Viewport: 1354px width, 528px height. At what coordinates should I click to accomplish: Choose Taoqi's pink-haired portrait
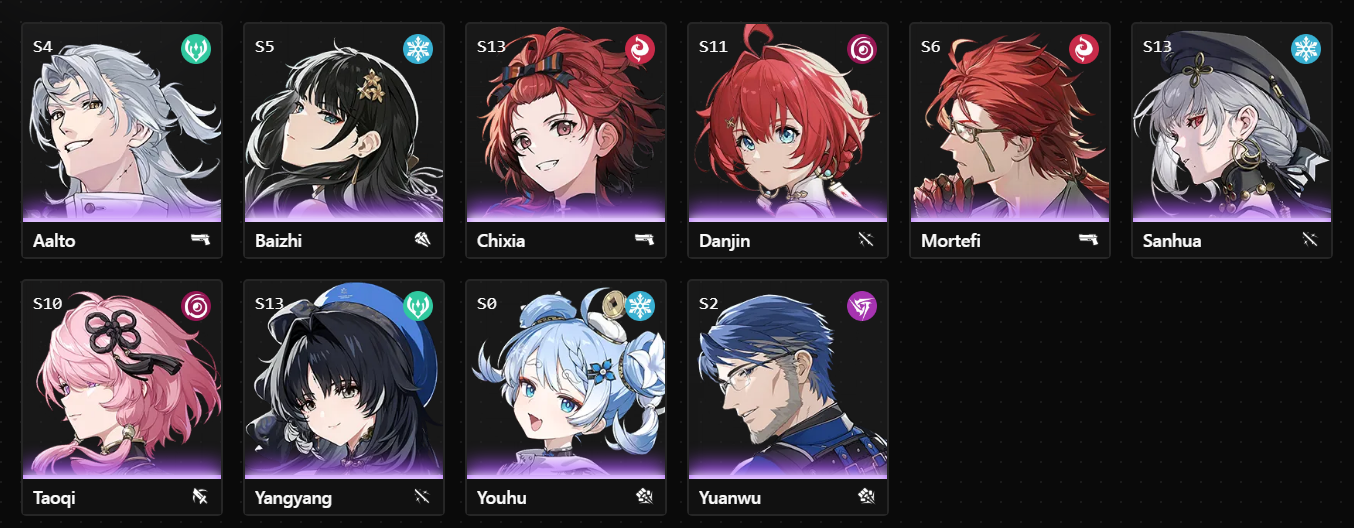[122, 380]
